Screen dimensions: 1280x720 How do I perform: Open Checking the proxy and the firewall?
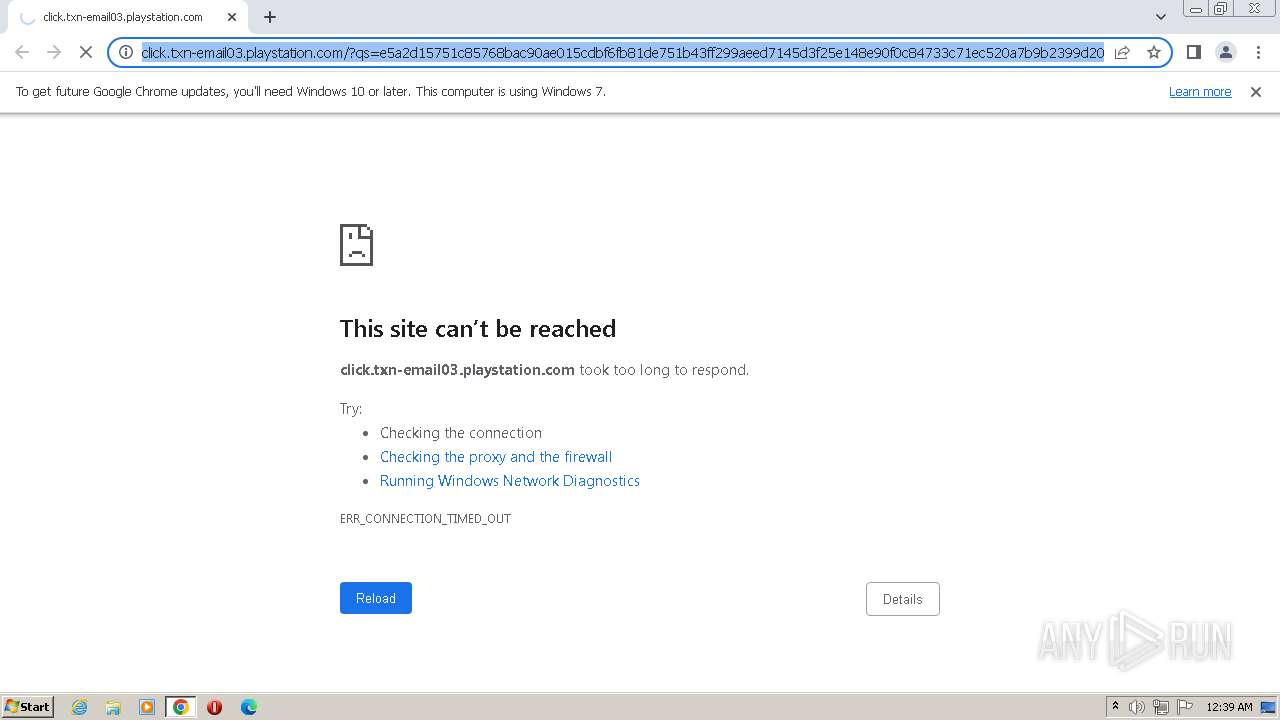496,457
